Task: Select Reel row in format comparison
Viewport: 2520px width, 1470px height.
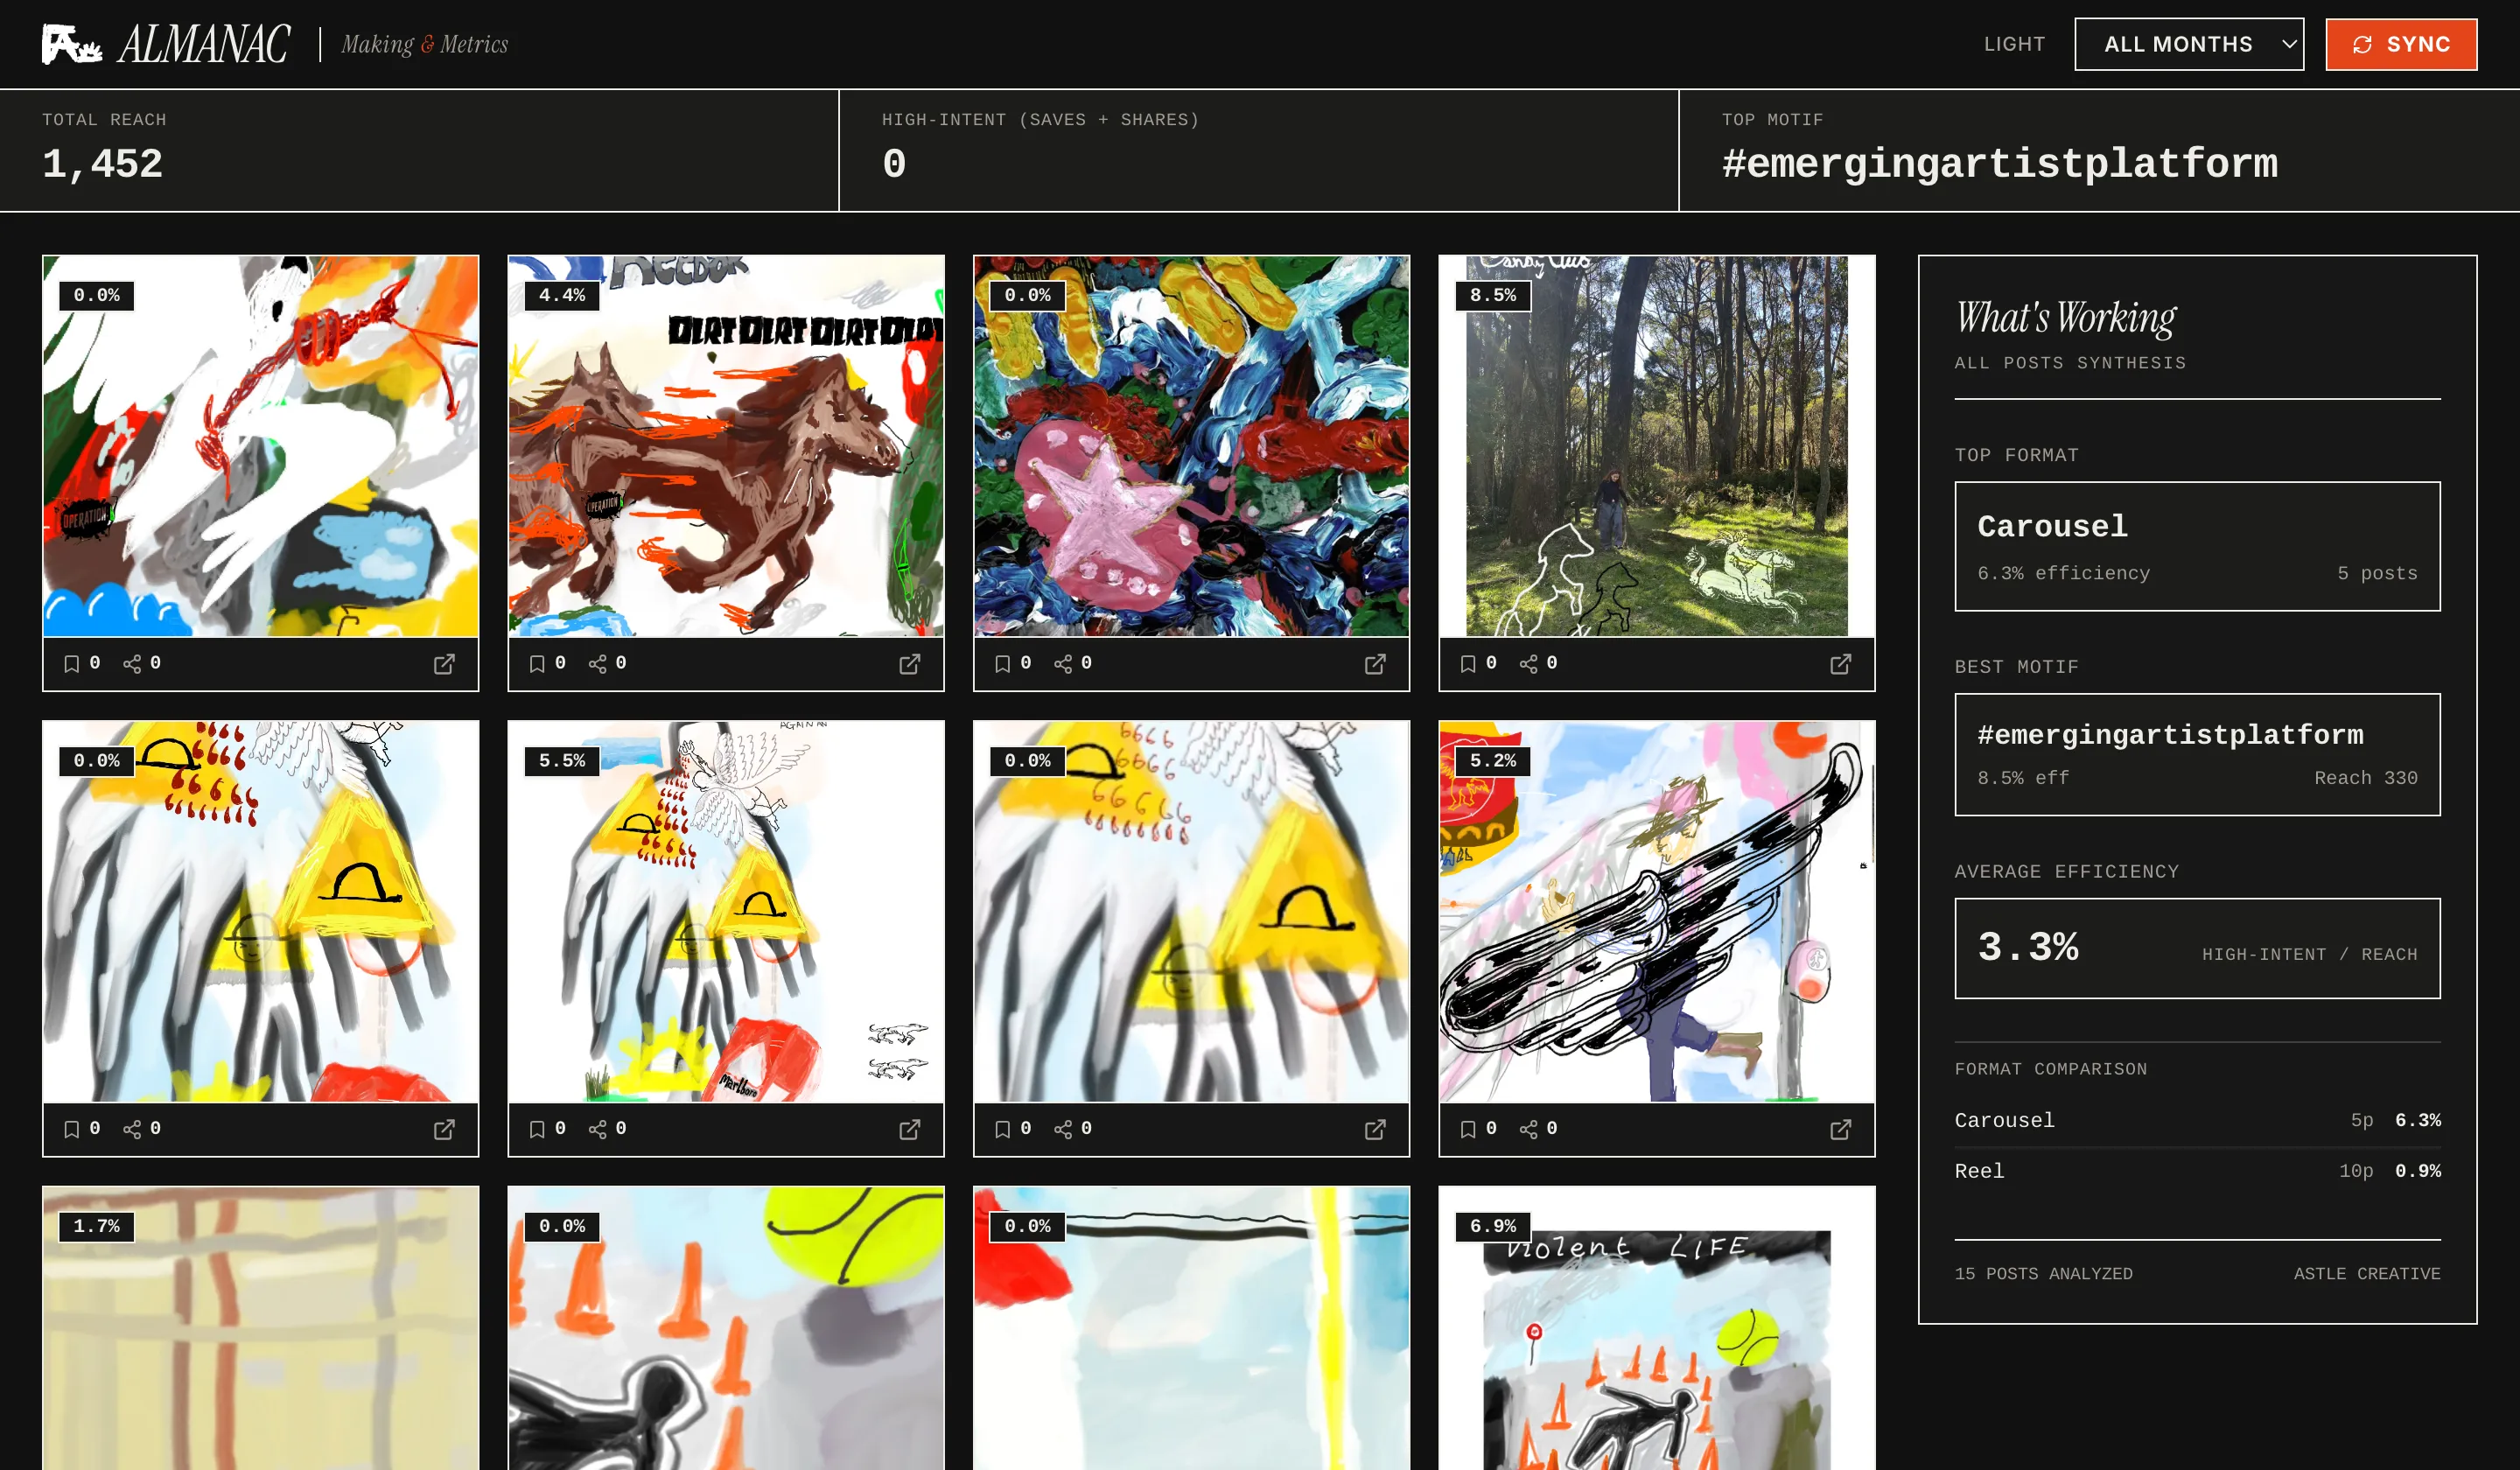Action: (x=2197, y=1171)
